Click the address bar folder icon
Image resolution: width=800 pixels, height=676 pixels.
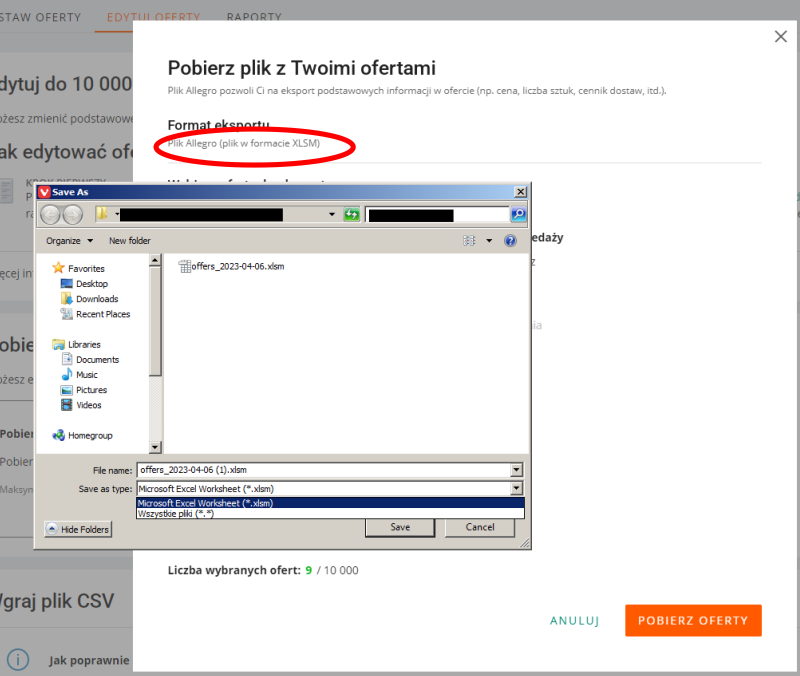[102, 214]
